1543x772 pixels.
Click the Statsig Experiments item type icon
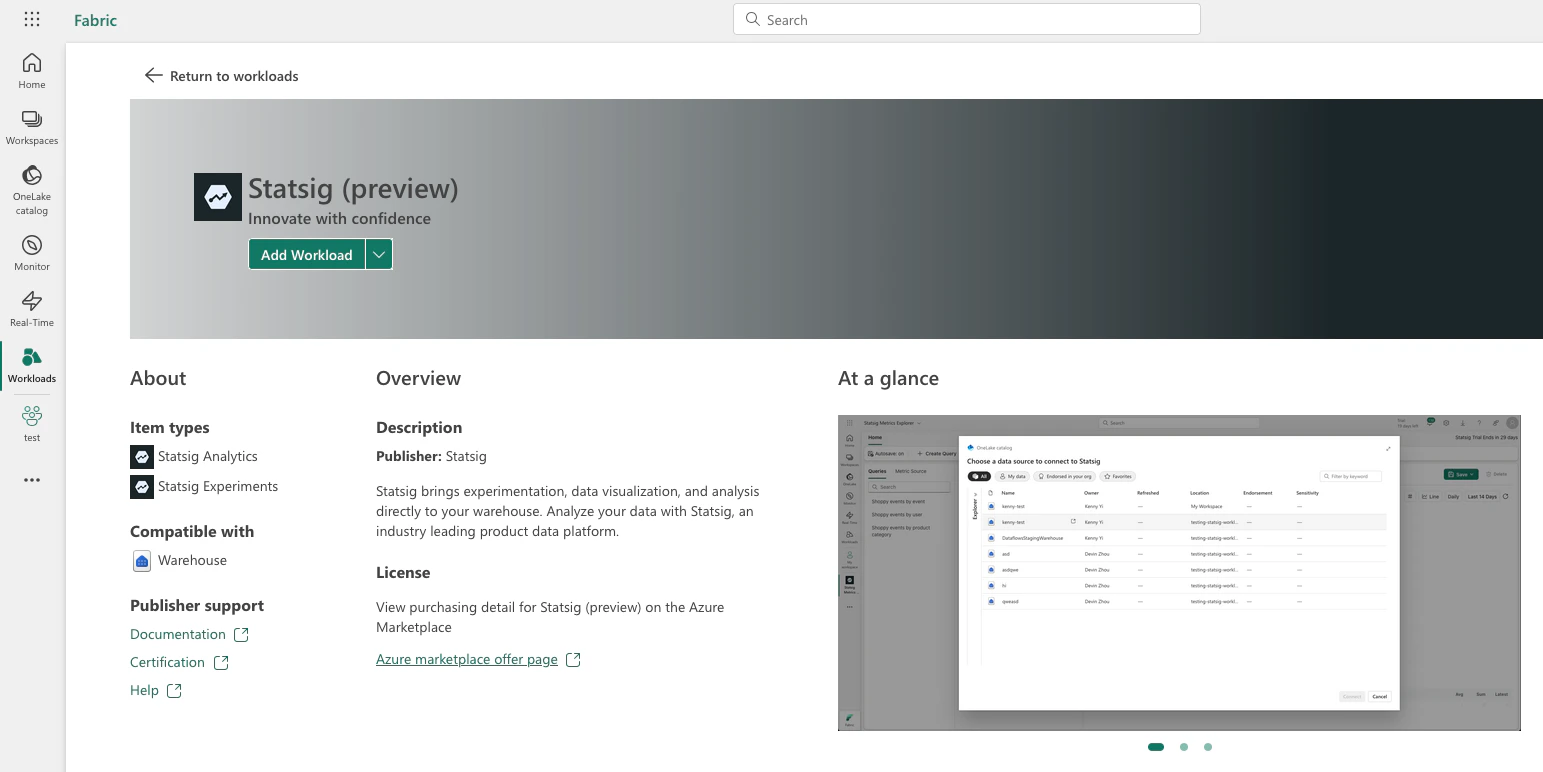(141, 486)
